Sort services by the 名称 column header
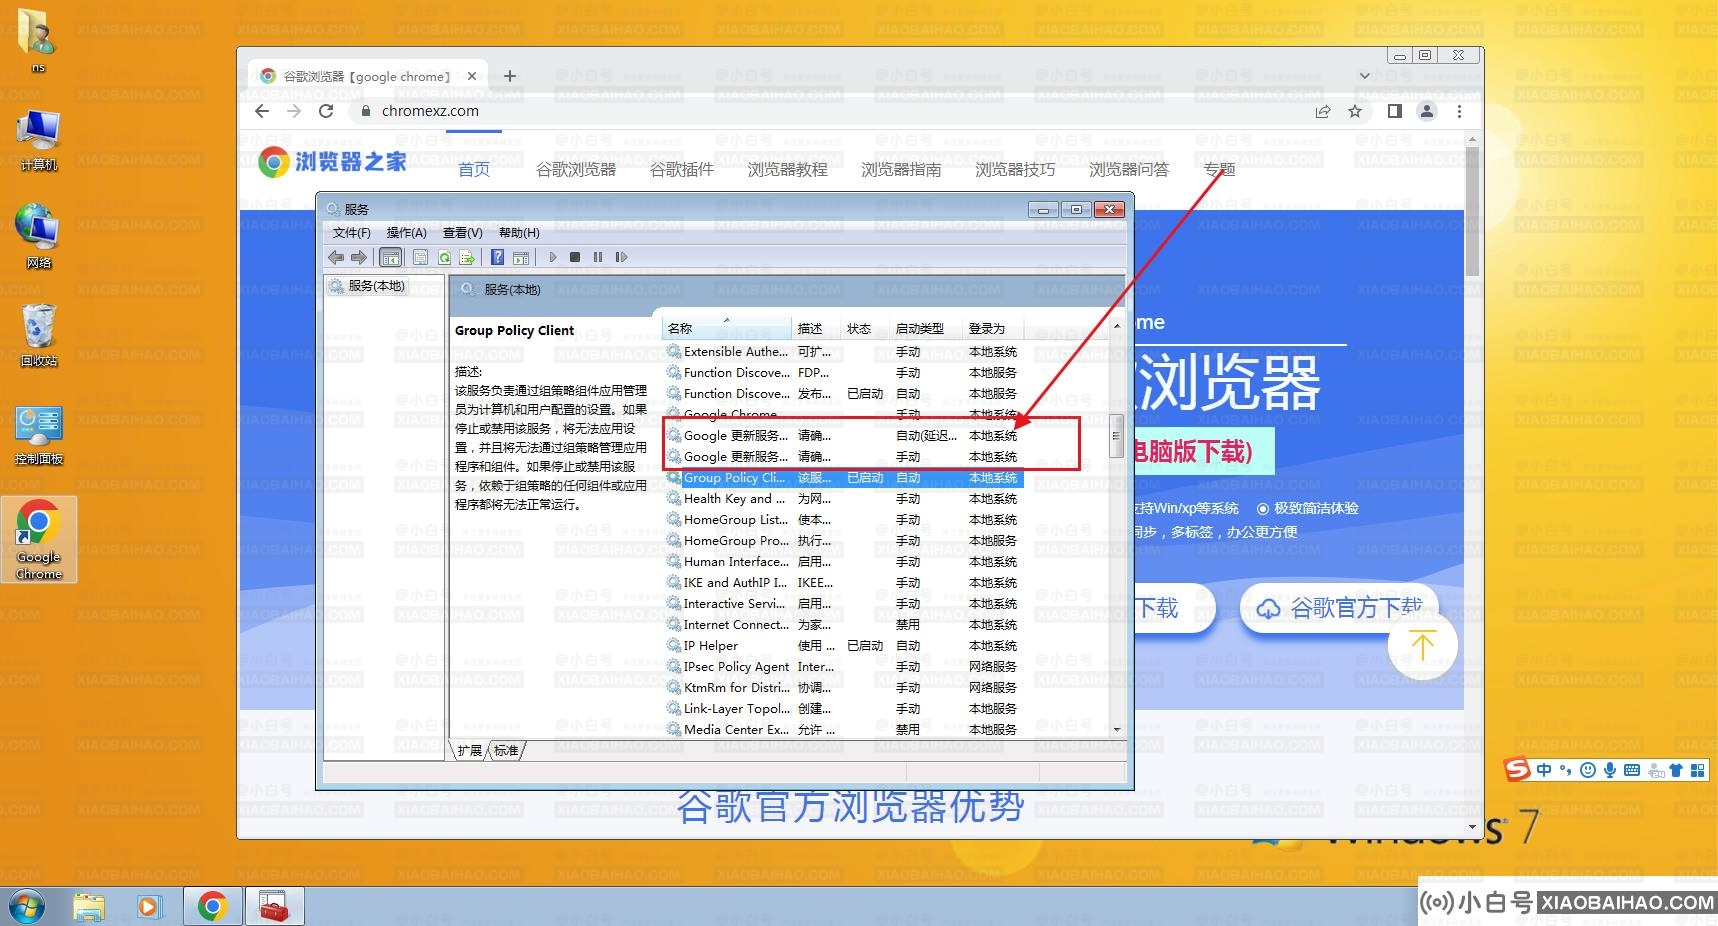Image resolution: width=1718 pixels, height=926 pixels. pos(727,328)
